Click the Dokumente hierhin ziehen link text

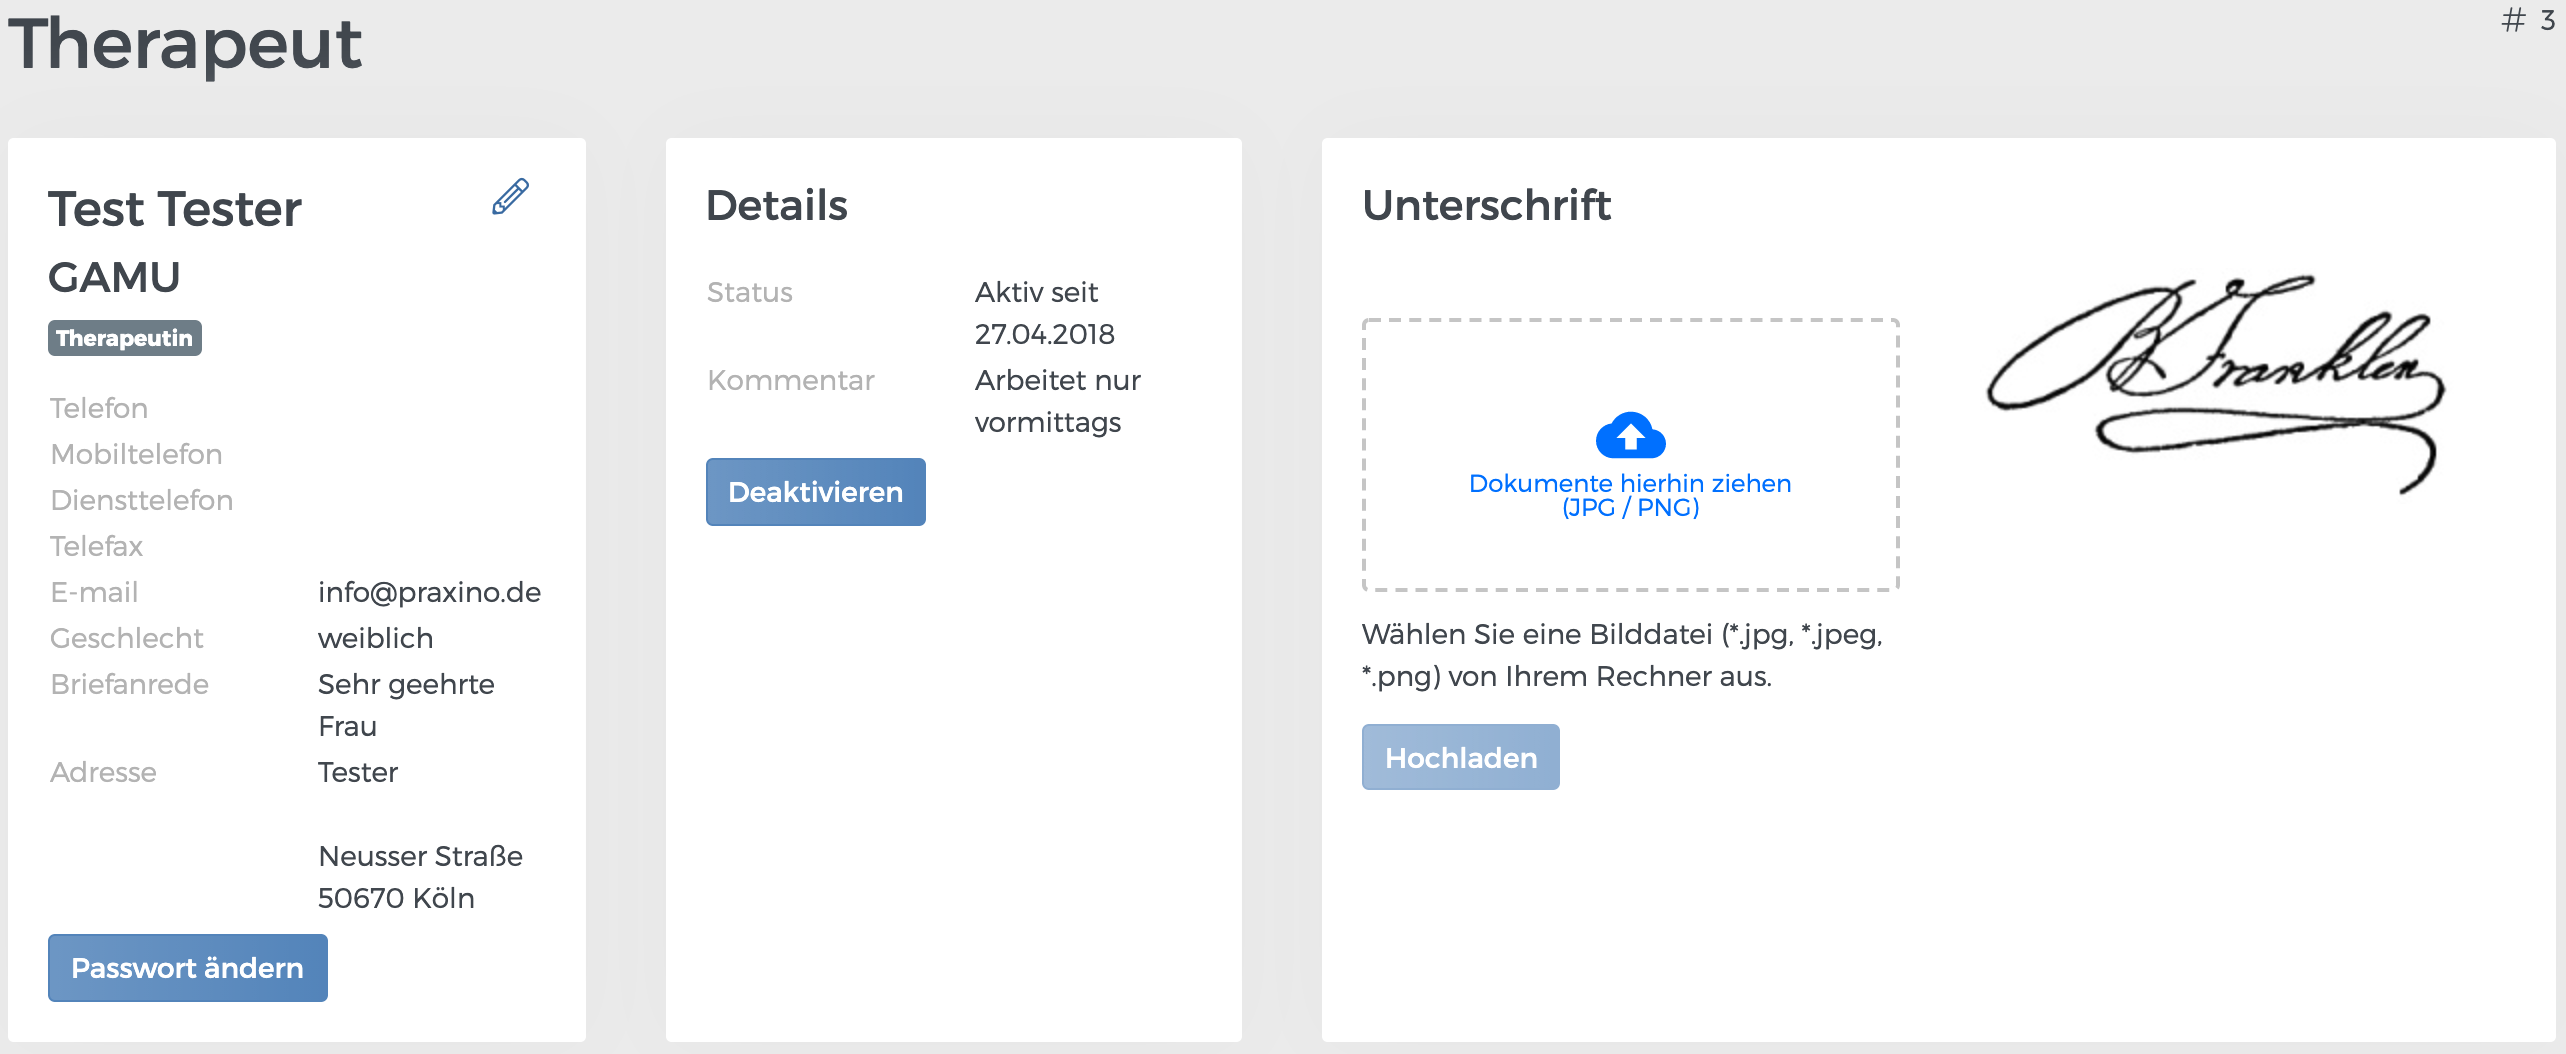coord(1630,484)
